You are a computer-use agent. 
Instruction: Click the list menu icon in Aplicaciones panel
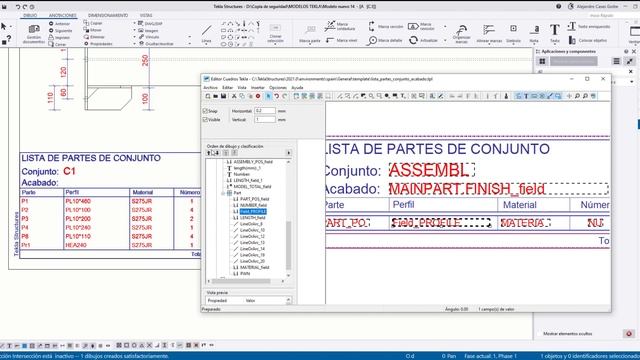pos(616,61)
